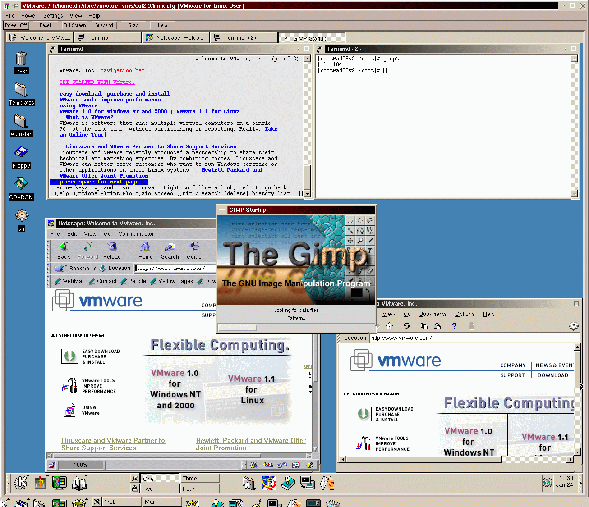Click the Forward icon in Netscape's toolbar
Screen dimensions: 589x507
[88, 247]
